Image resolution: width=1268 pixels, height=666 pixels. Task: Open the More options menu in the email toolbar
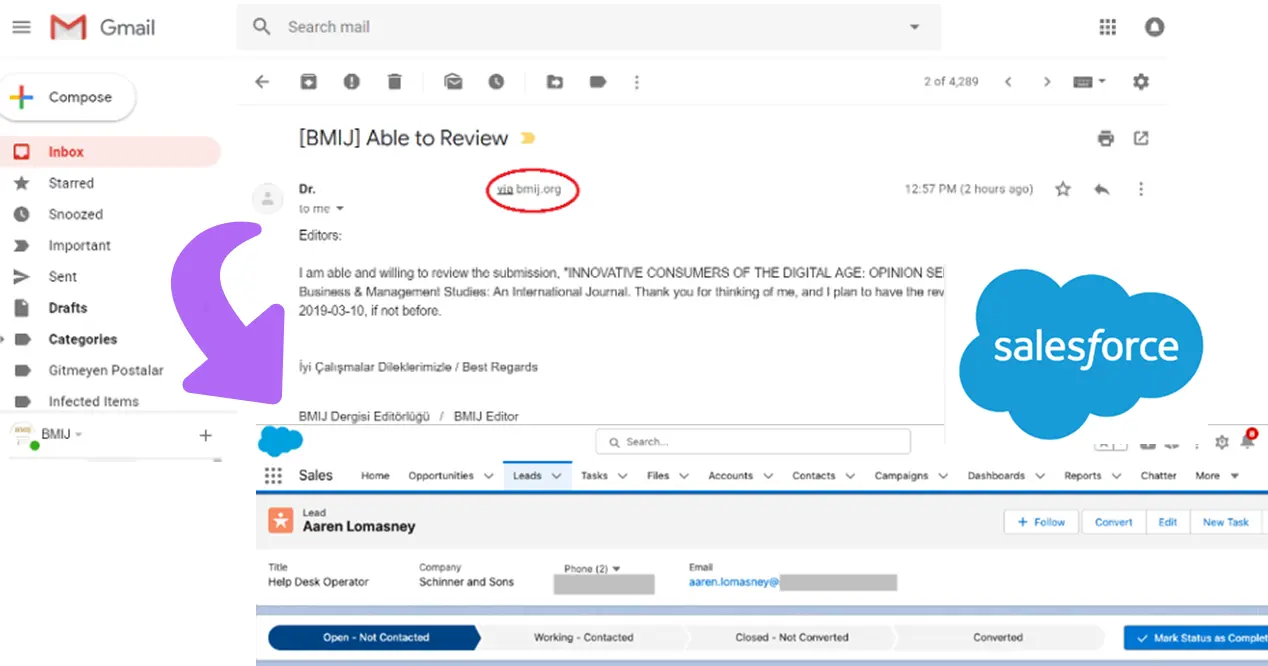(x=637, y=82)
